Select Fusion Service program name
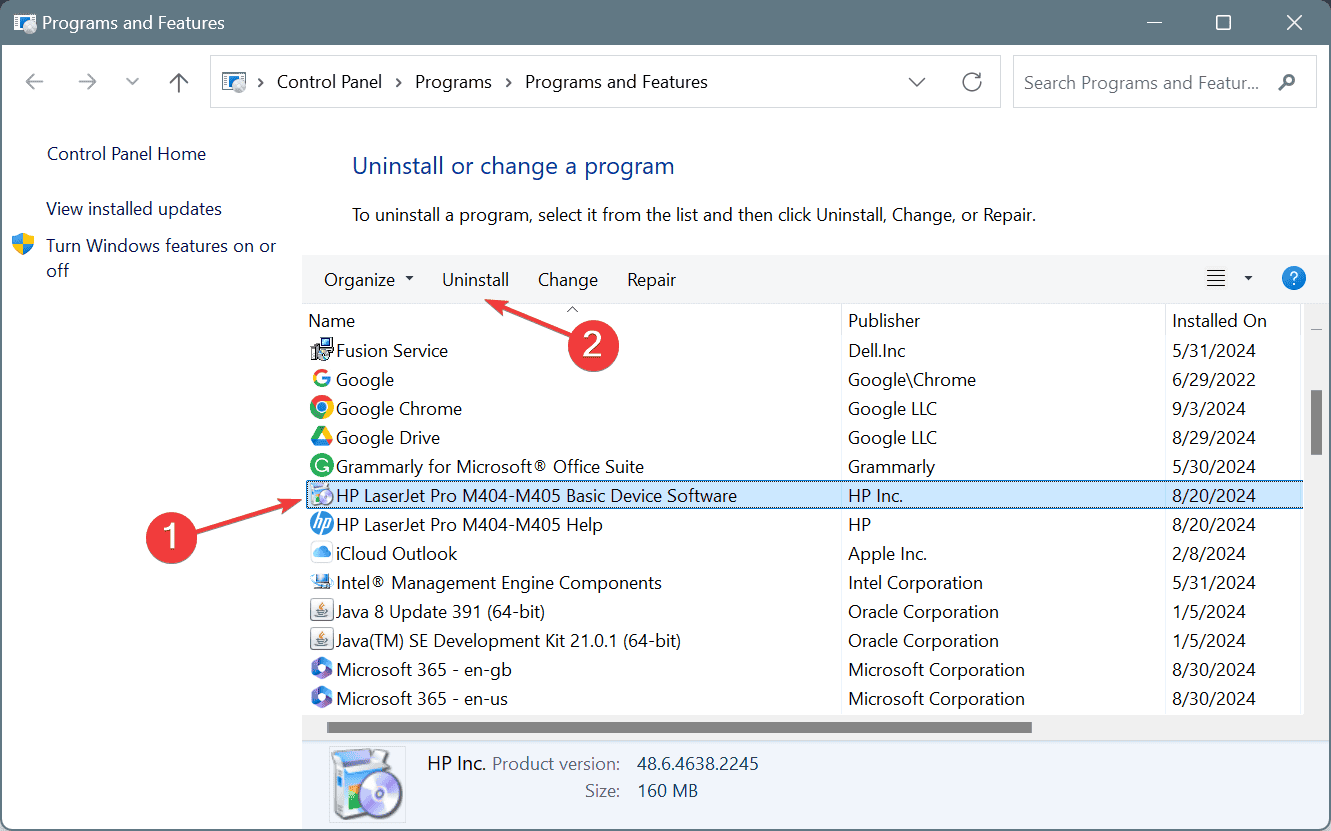The width and height of the screenshot is (1331, 831). pos(392,351)
